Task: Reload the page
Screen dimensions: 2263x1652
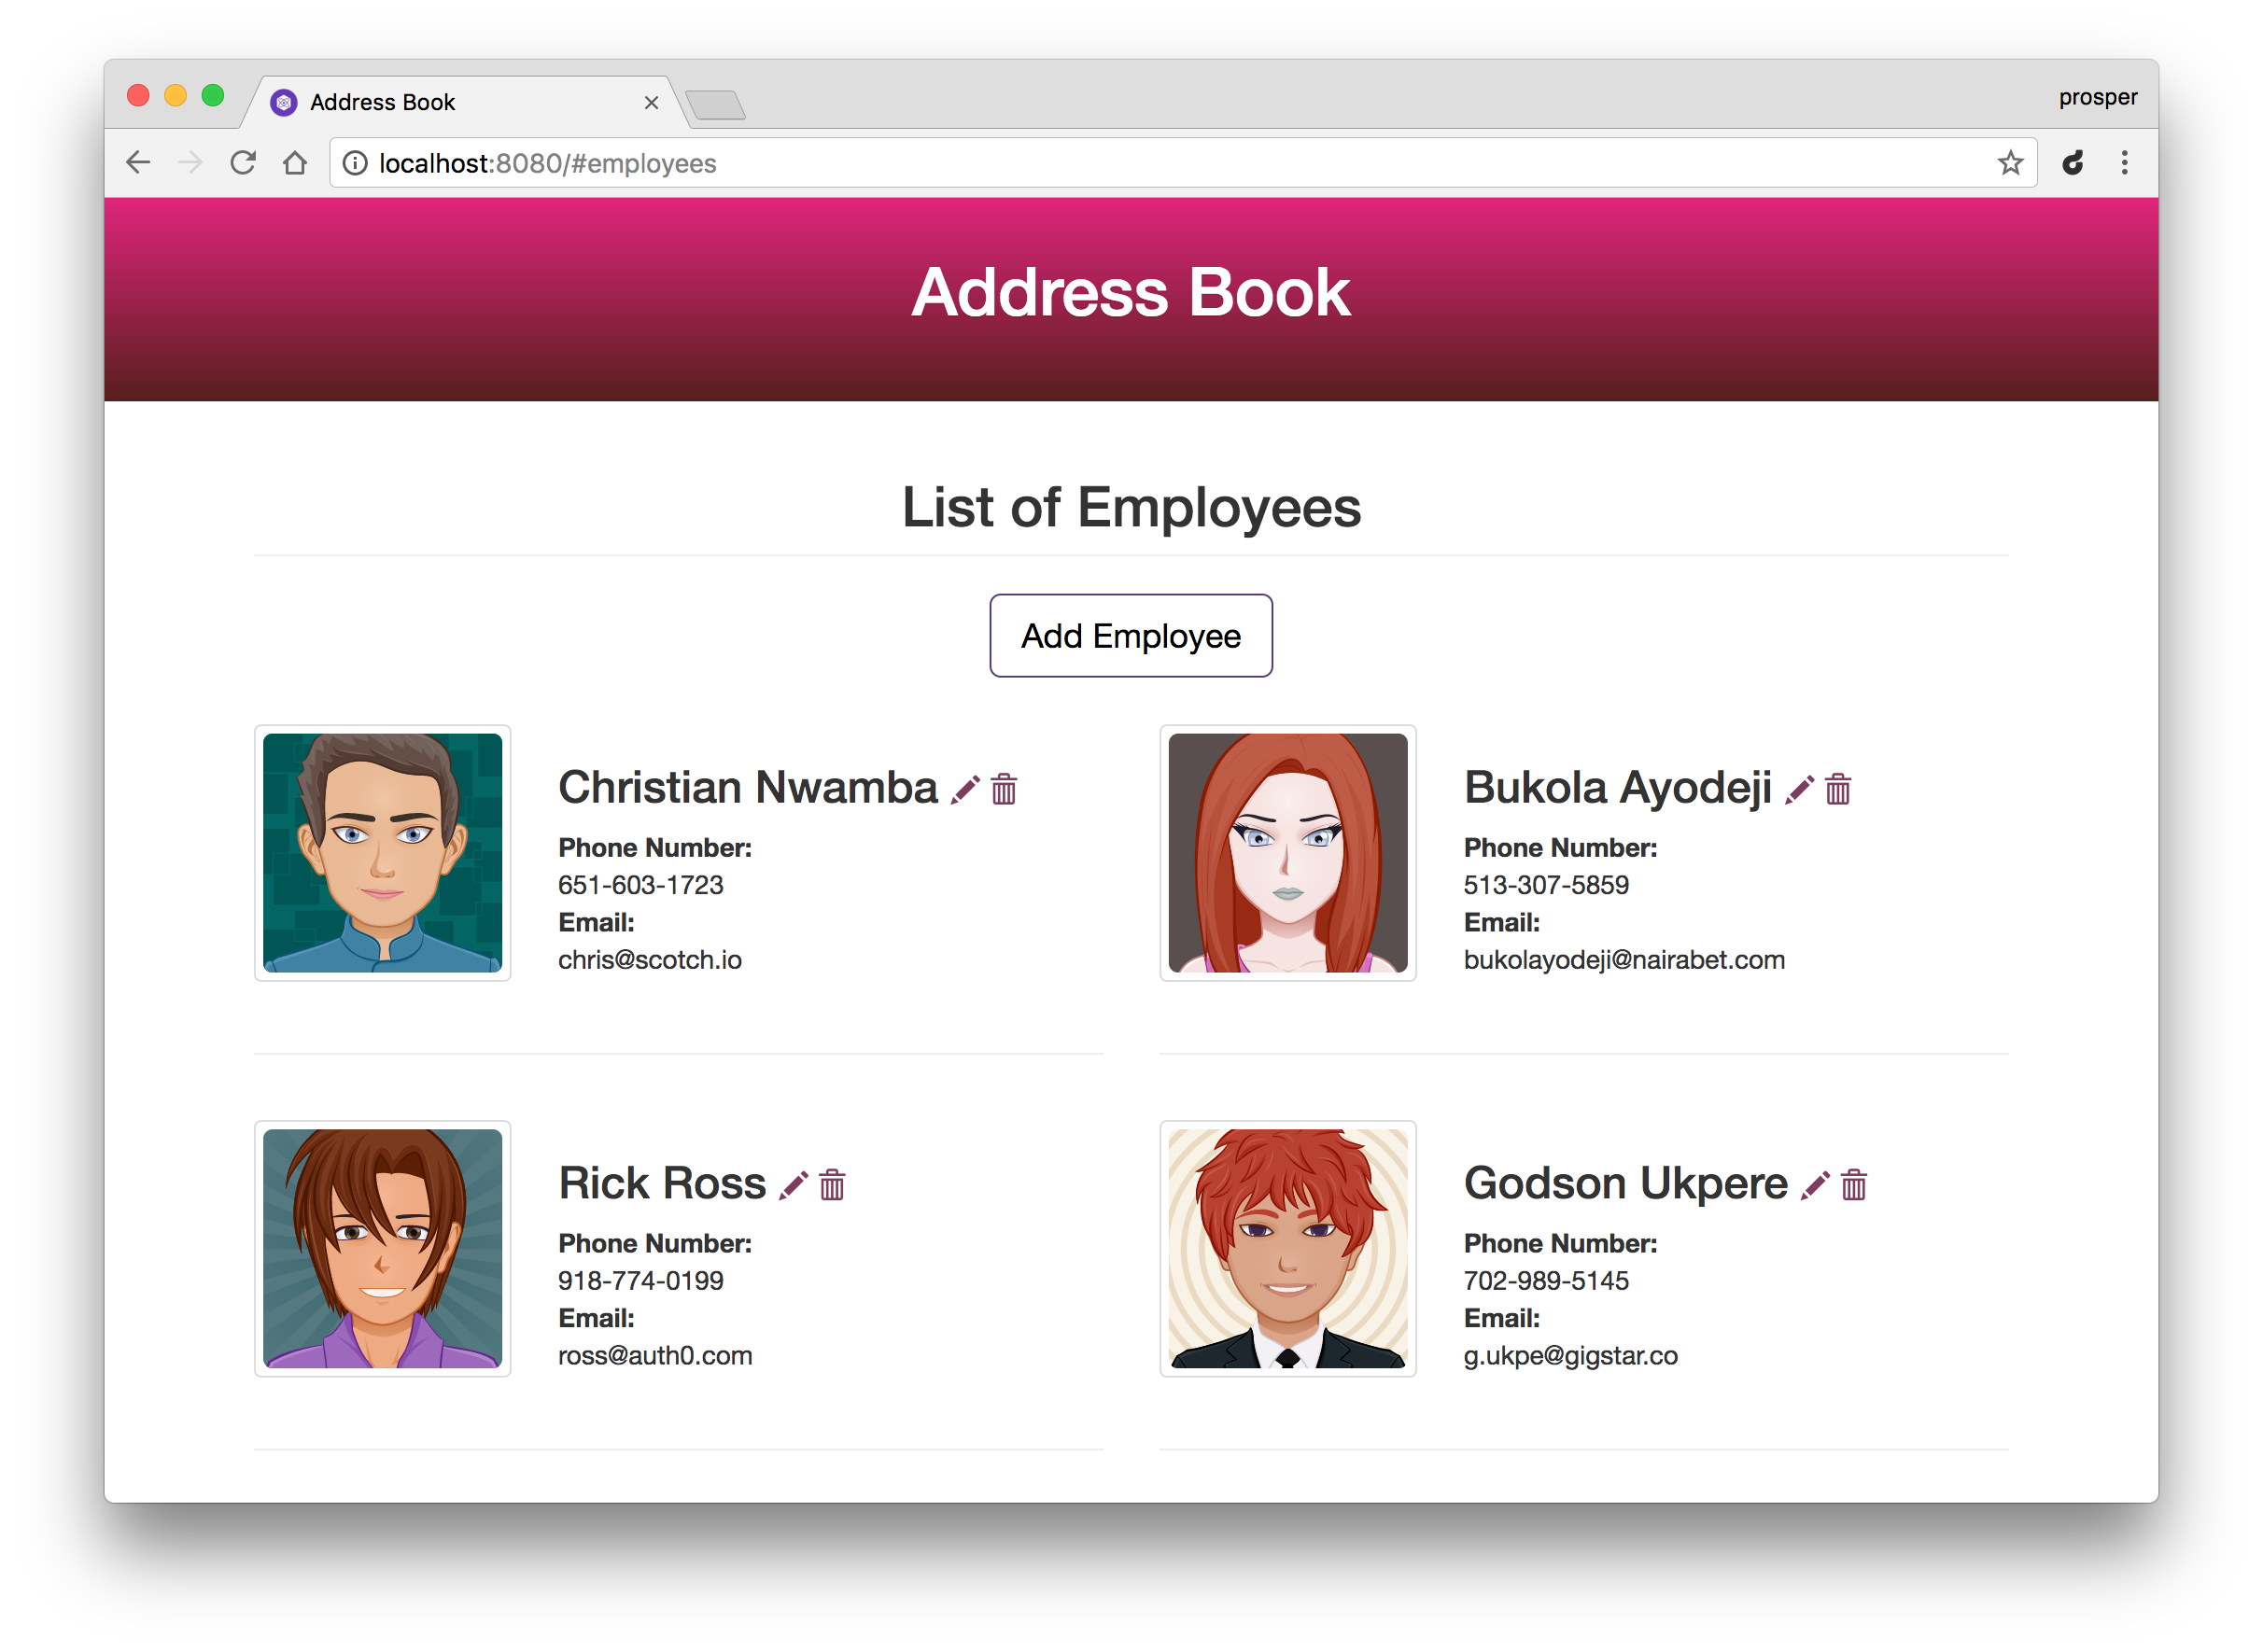Action: coord(243,163)
